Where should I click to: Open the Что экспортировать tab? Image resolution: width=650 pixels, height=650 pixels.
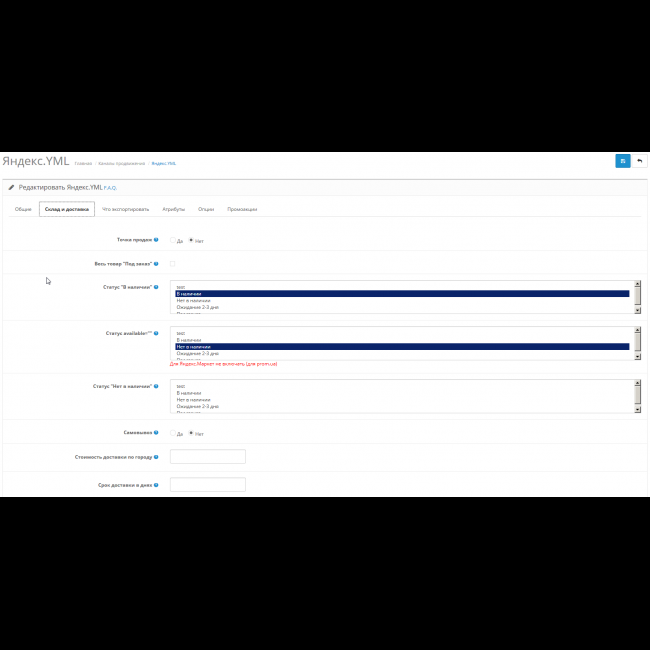click(126, 209)
